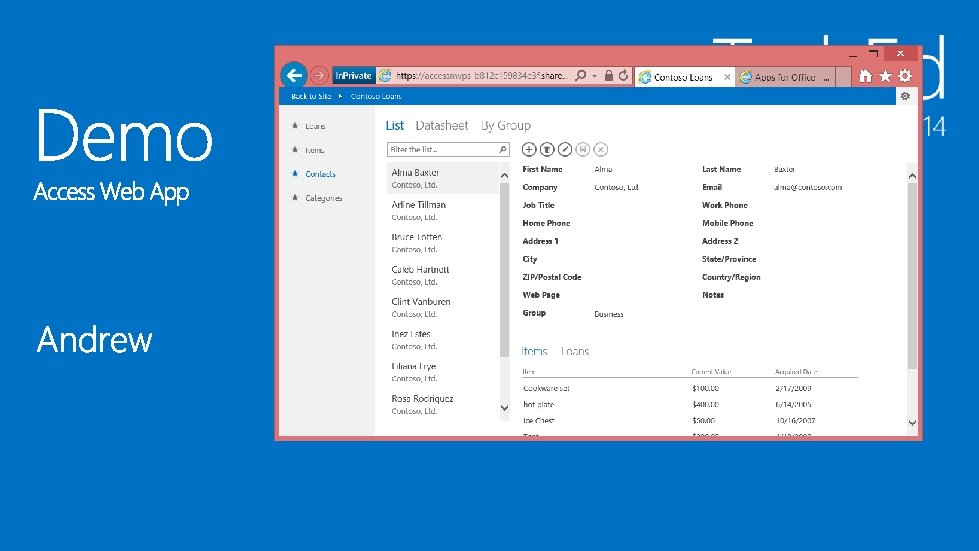Image resolution: width=979 pixels, height=551 pixels.
Task: Click the browser Back arrow button
Action: coord(293,76)
